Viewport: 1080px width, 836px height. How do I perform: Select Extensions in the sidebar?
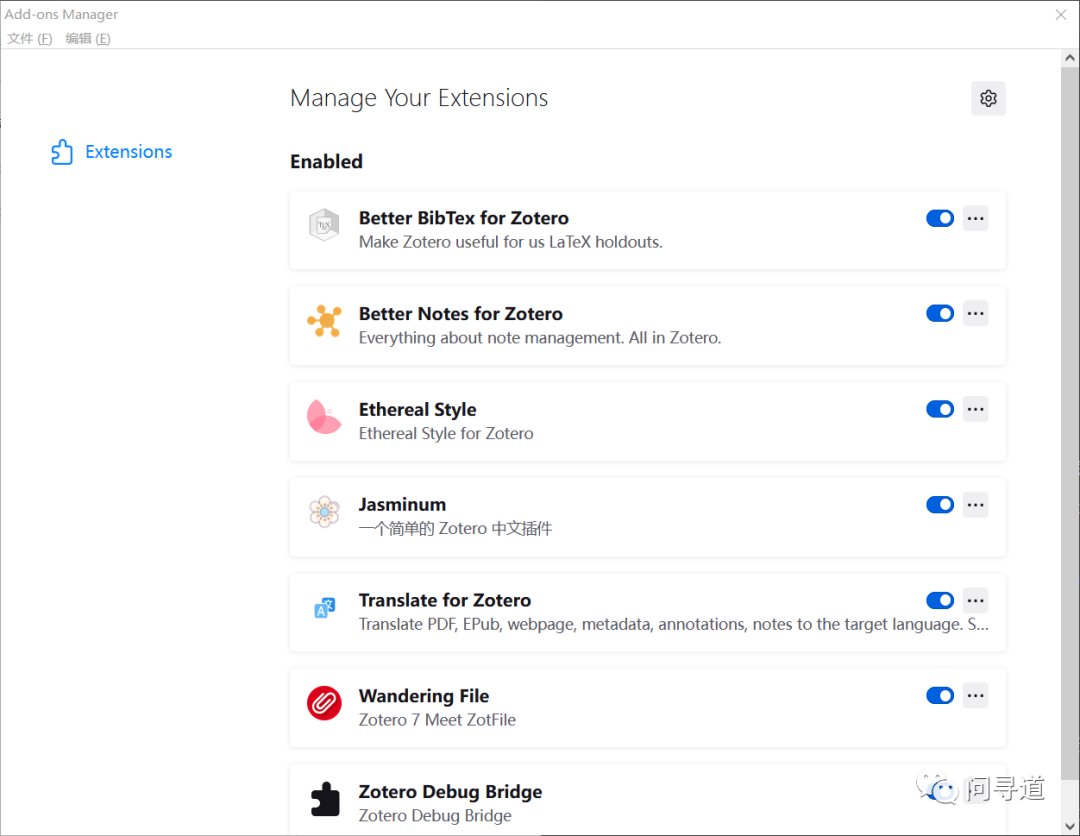tap(112, 152)
